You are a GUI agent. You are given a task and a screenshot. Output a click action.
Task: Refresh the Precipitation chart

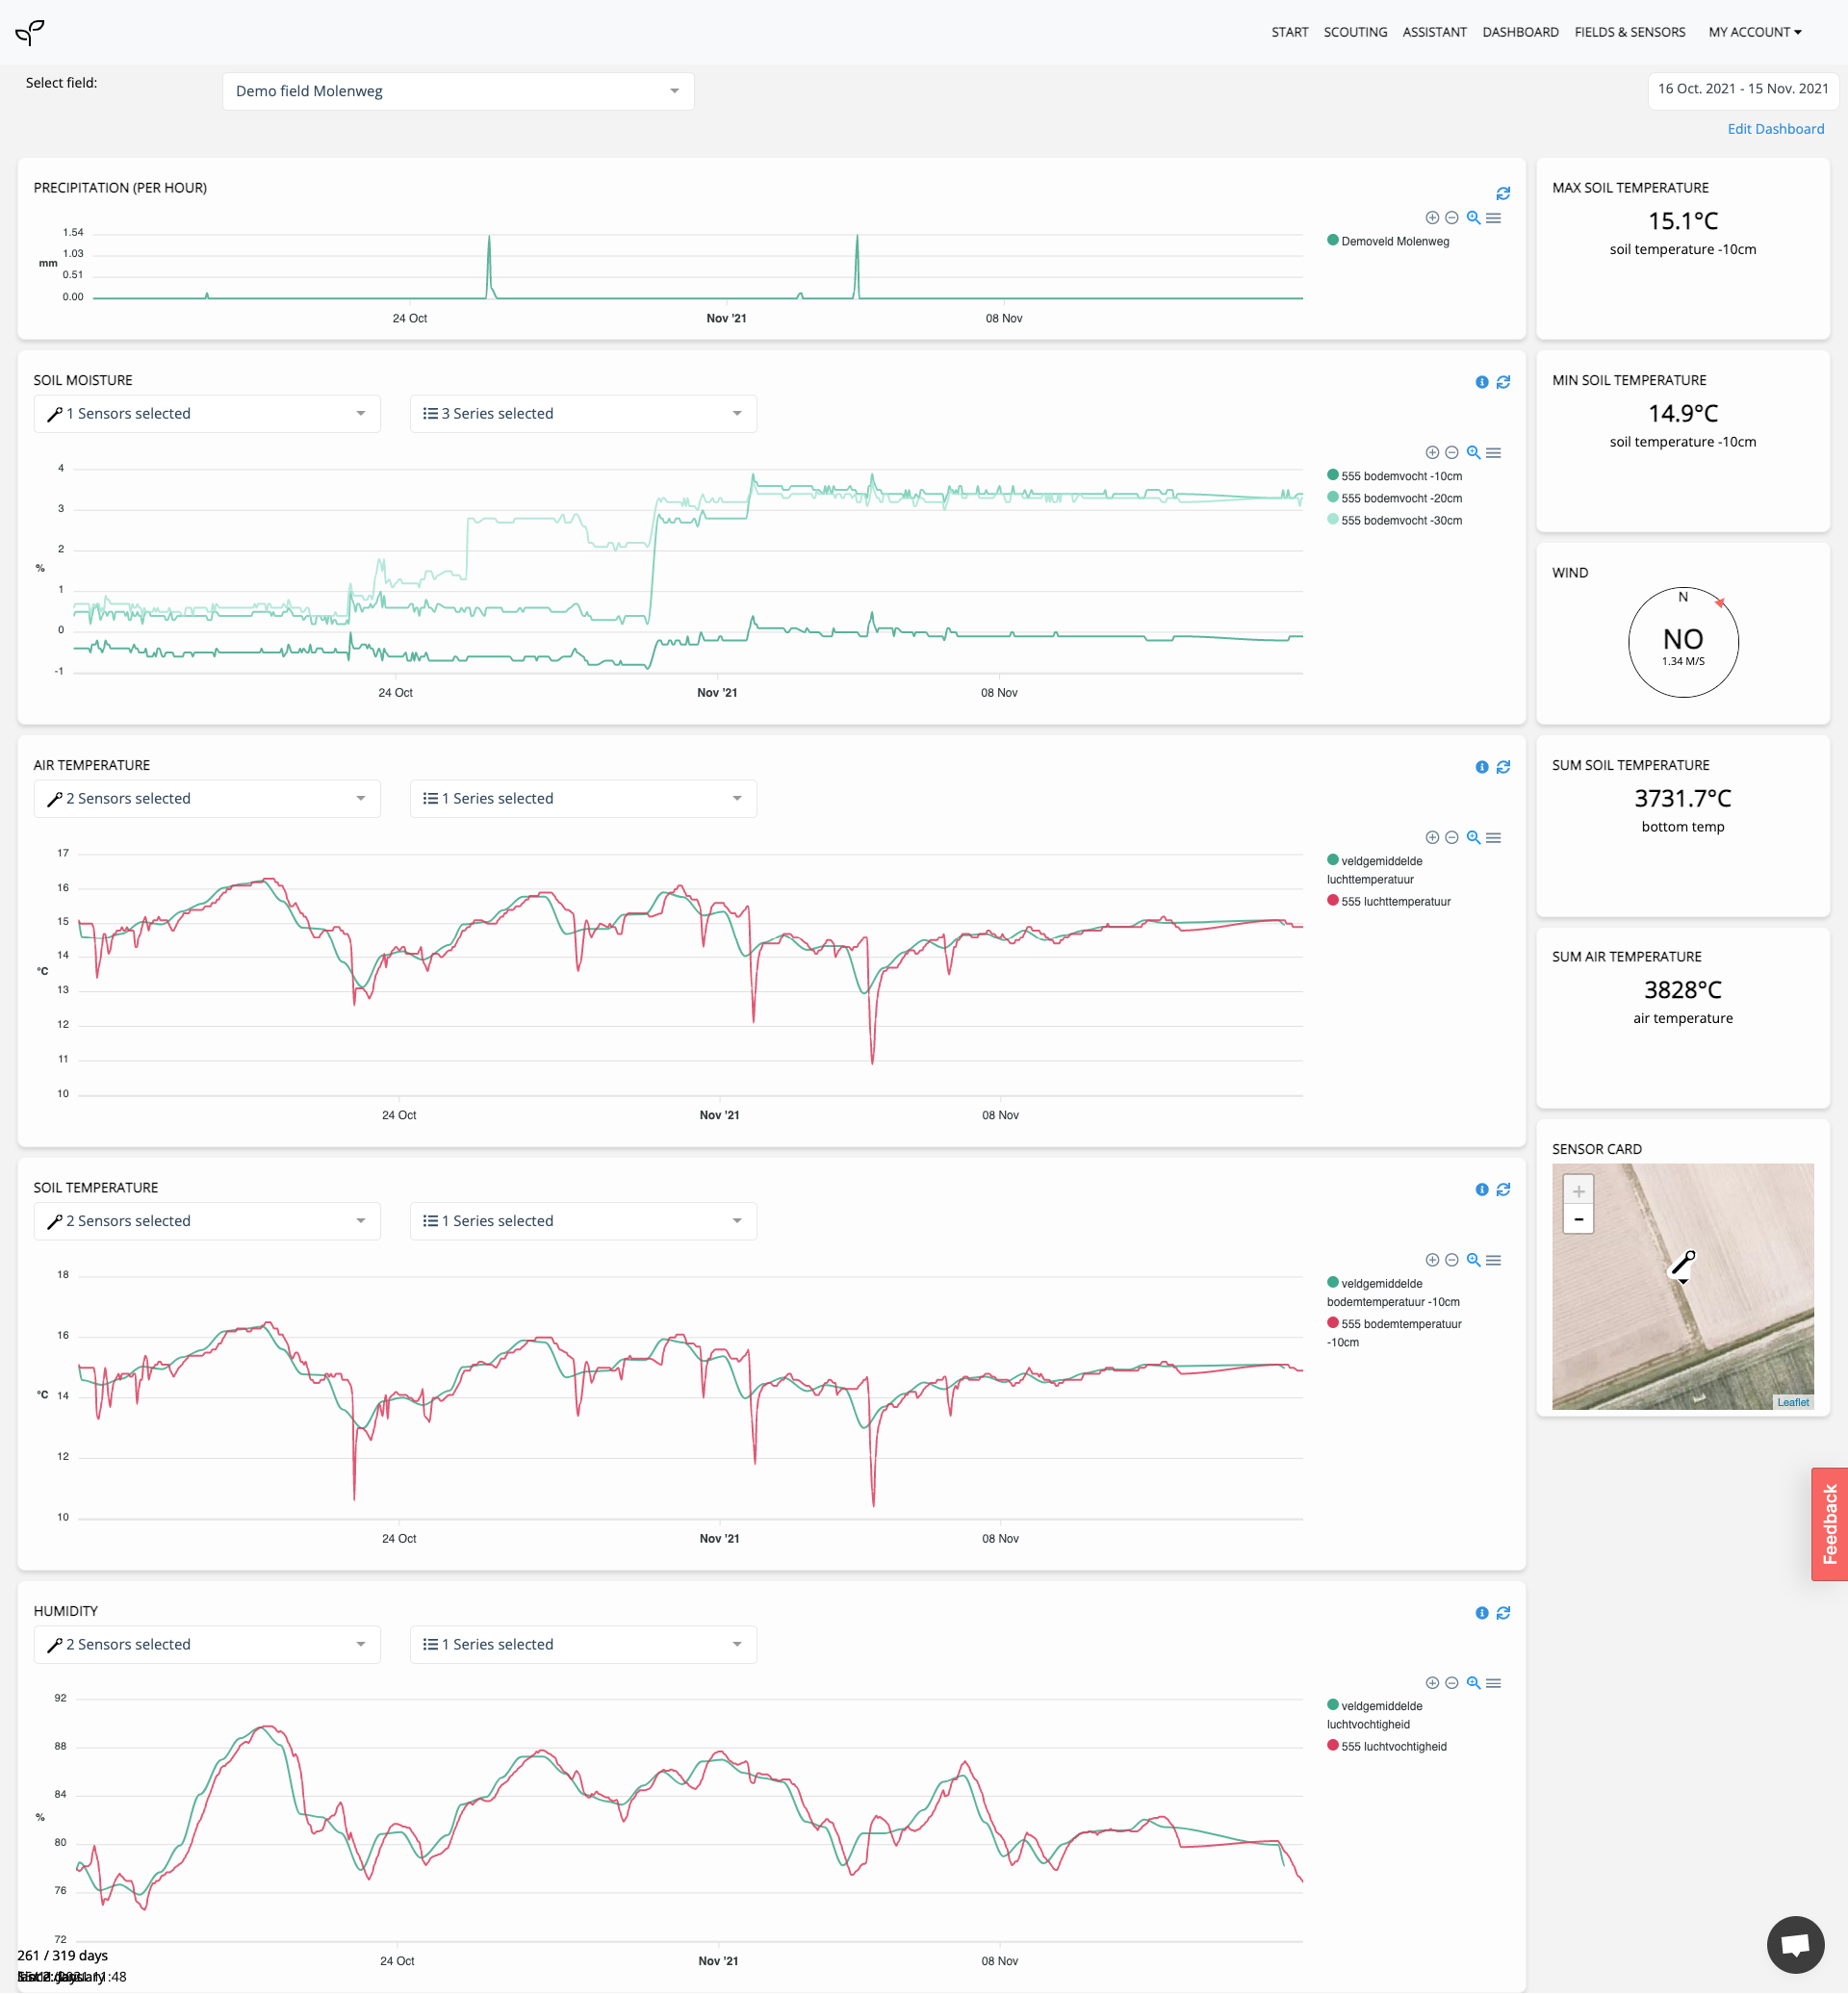pos(1502,194)
